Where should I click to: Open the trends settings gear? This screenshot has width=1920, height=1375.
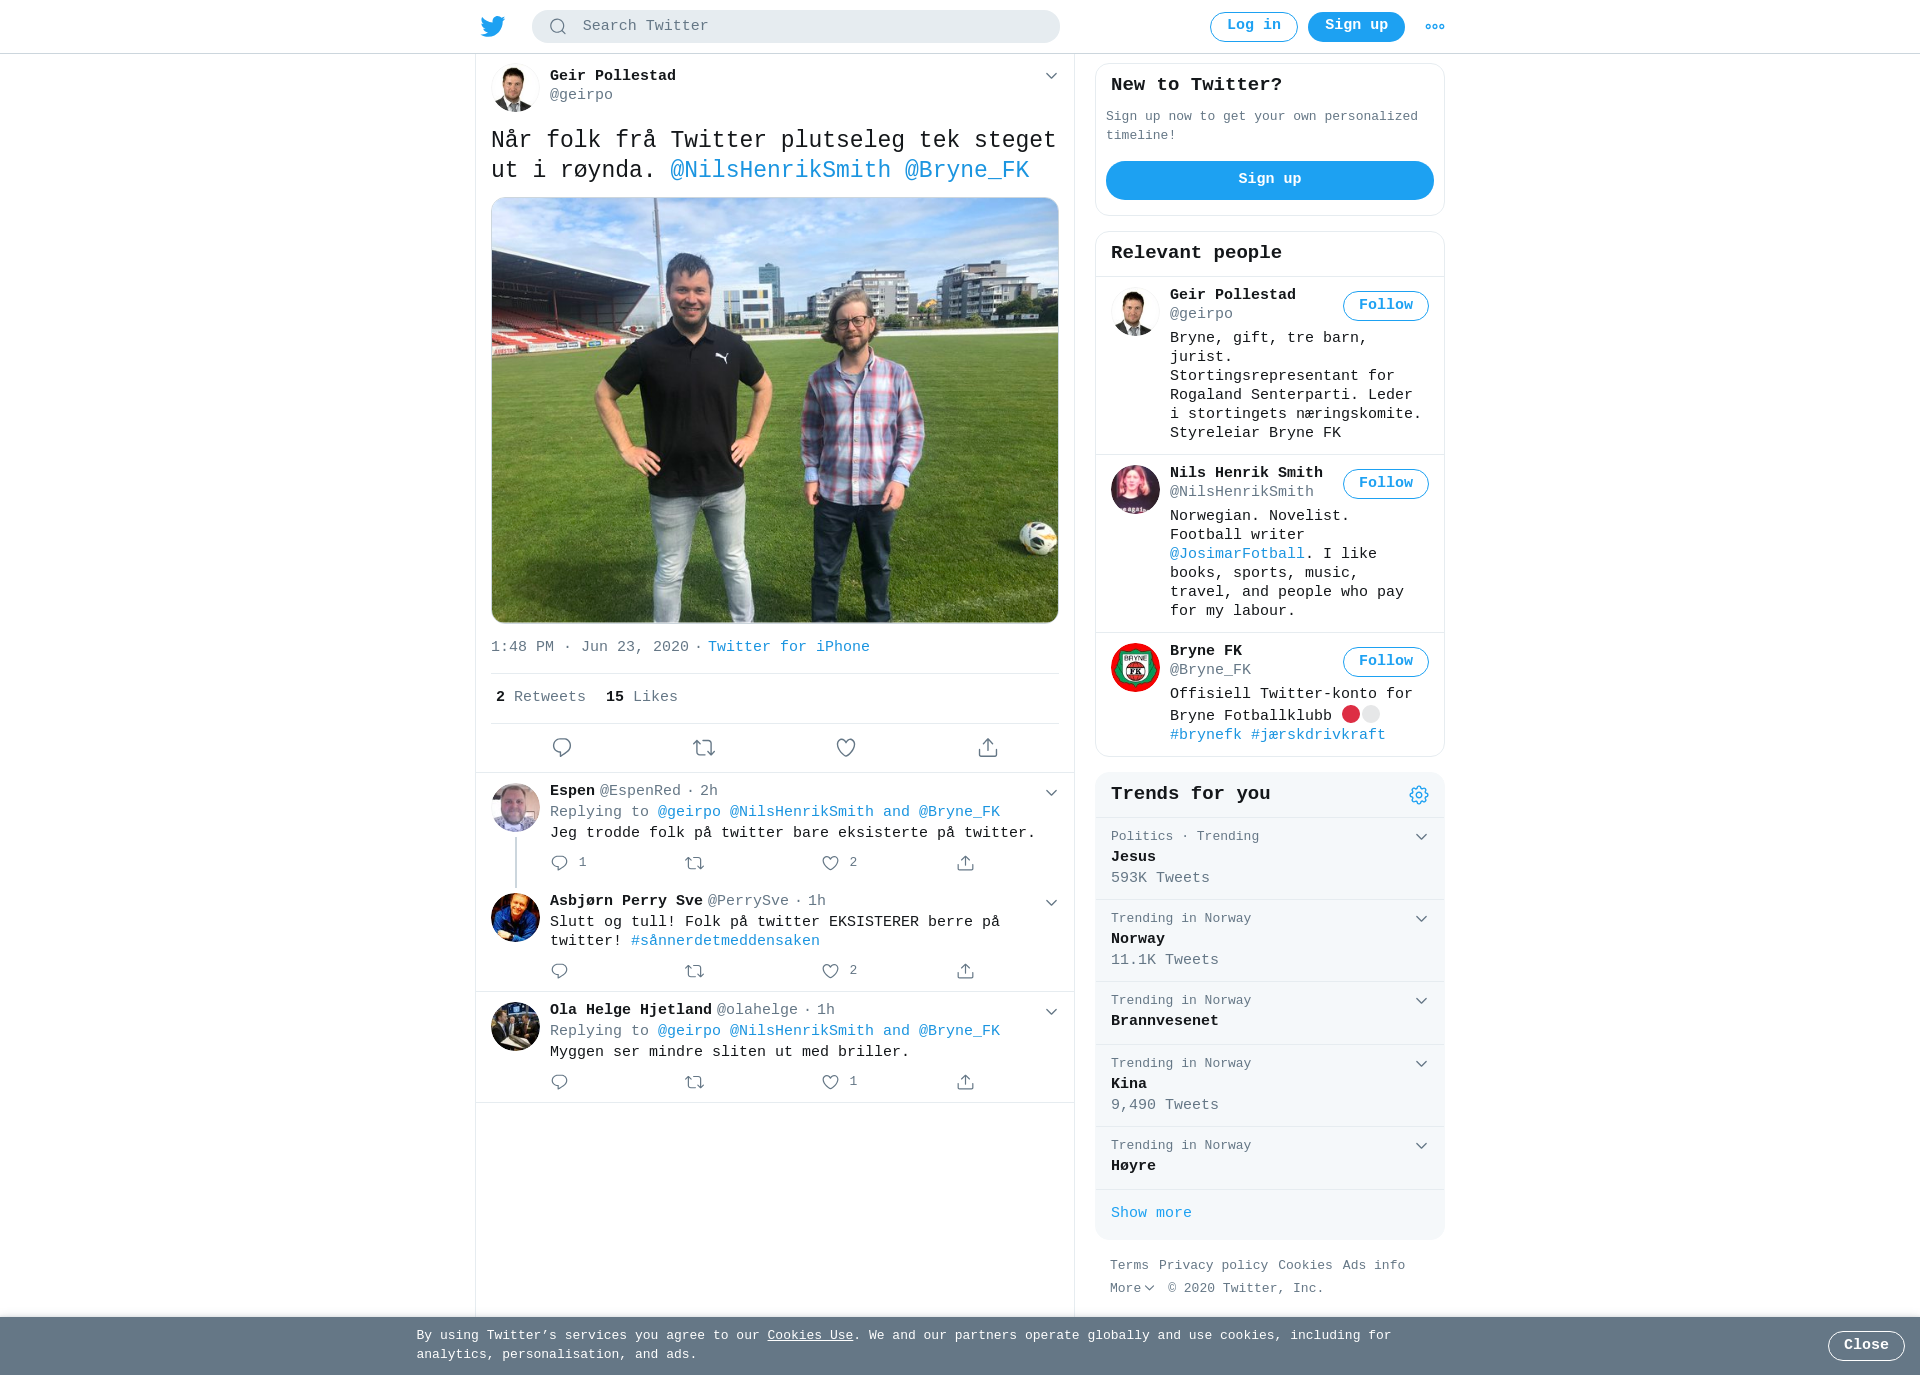(x=1419, y=795)
